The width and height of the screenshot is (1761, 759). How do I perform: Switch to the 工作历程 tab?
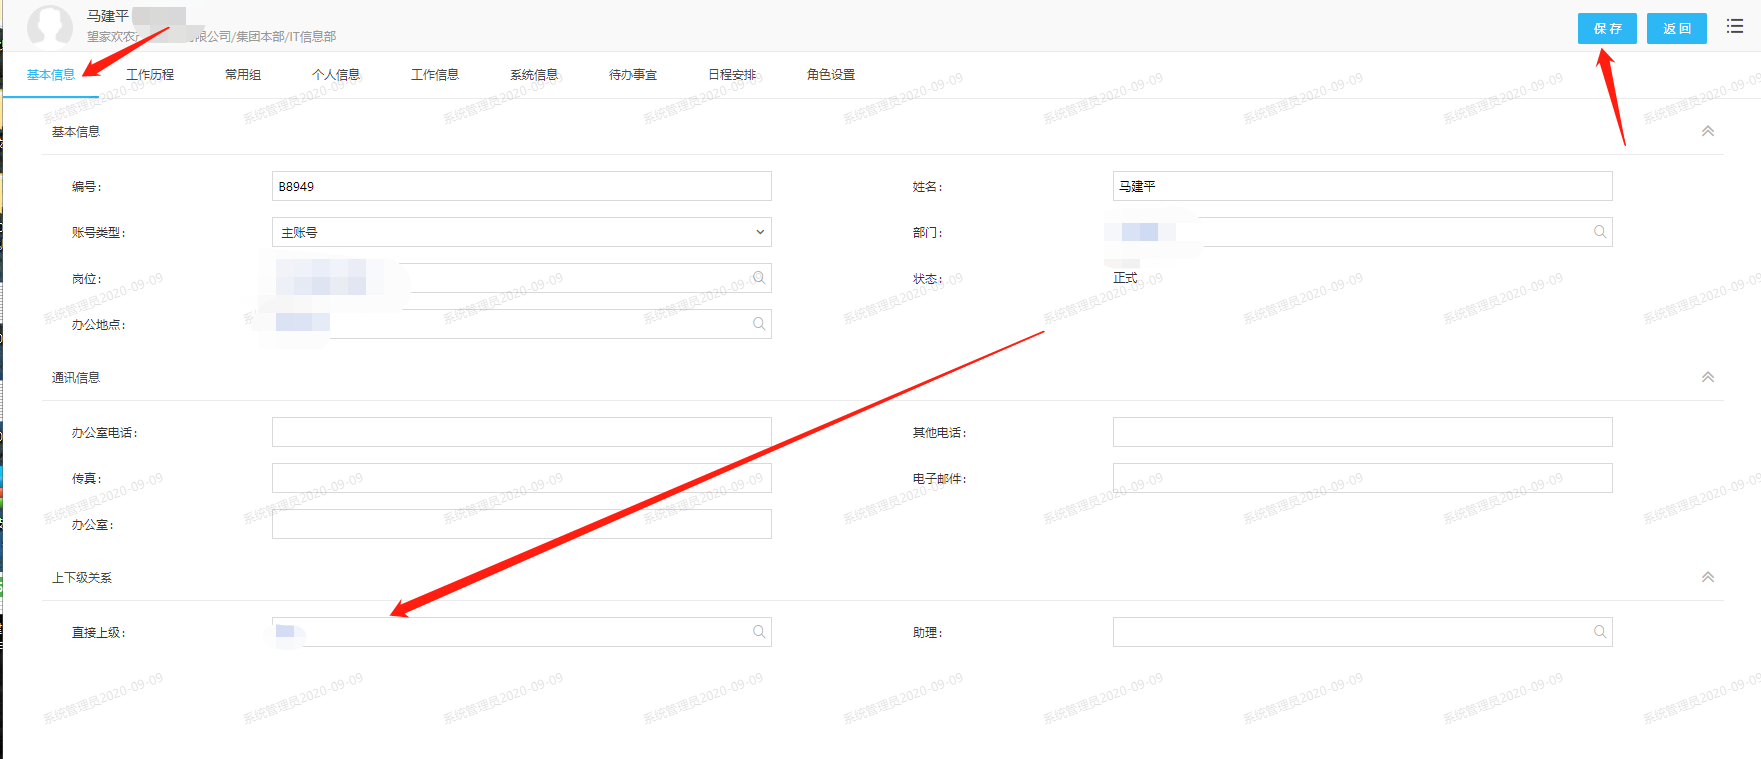click(150, 75)
